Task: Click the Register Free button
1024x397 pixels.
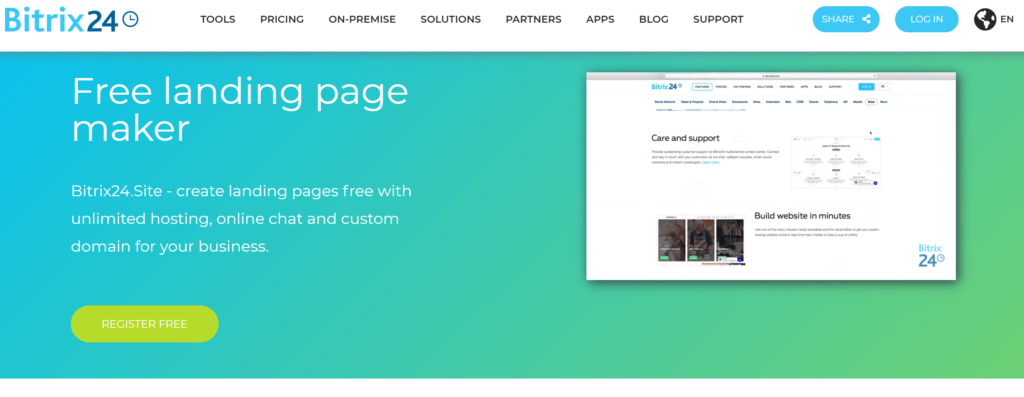Action: [x=144, y=324]
